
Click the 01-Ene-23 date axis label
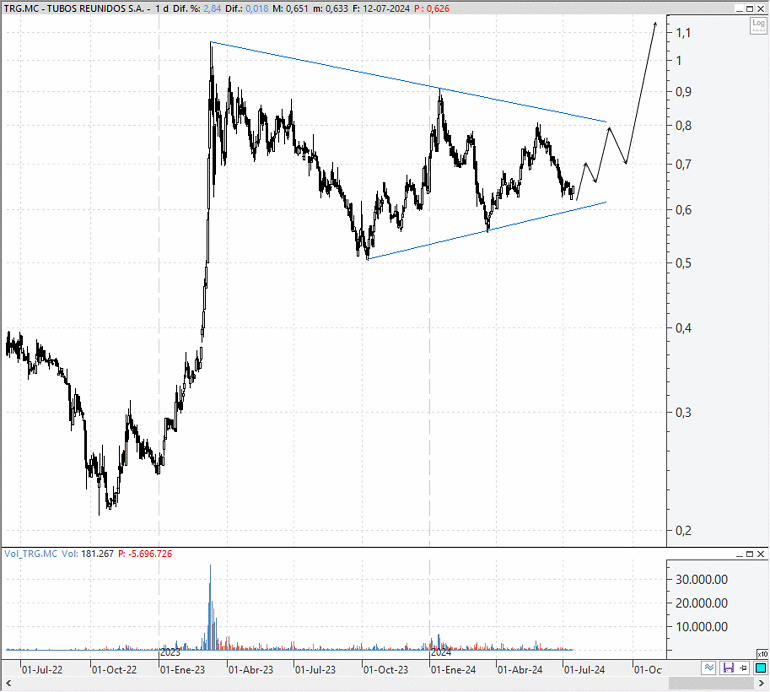point(183,670)
